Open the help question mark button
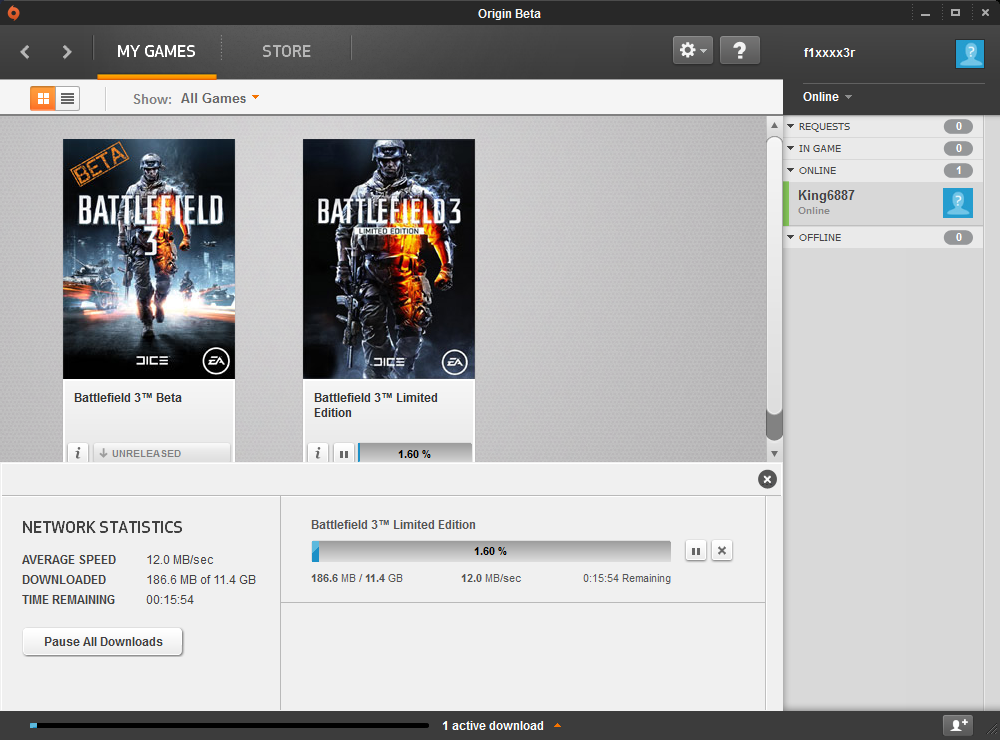The width and height of the screenshot is (1000, 740). click(739, 50)
